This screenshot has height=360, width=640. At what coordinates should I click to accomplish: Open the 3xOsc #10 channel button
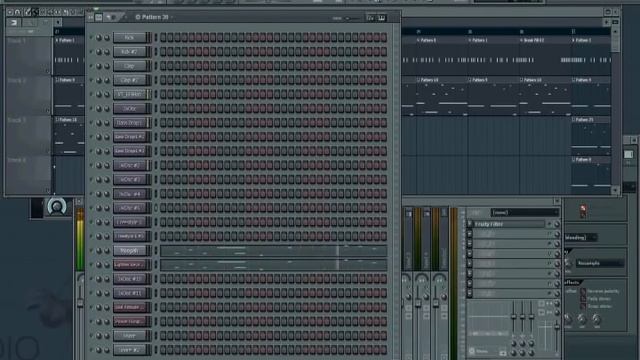pos(130,279)
